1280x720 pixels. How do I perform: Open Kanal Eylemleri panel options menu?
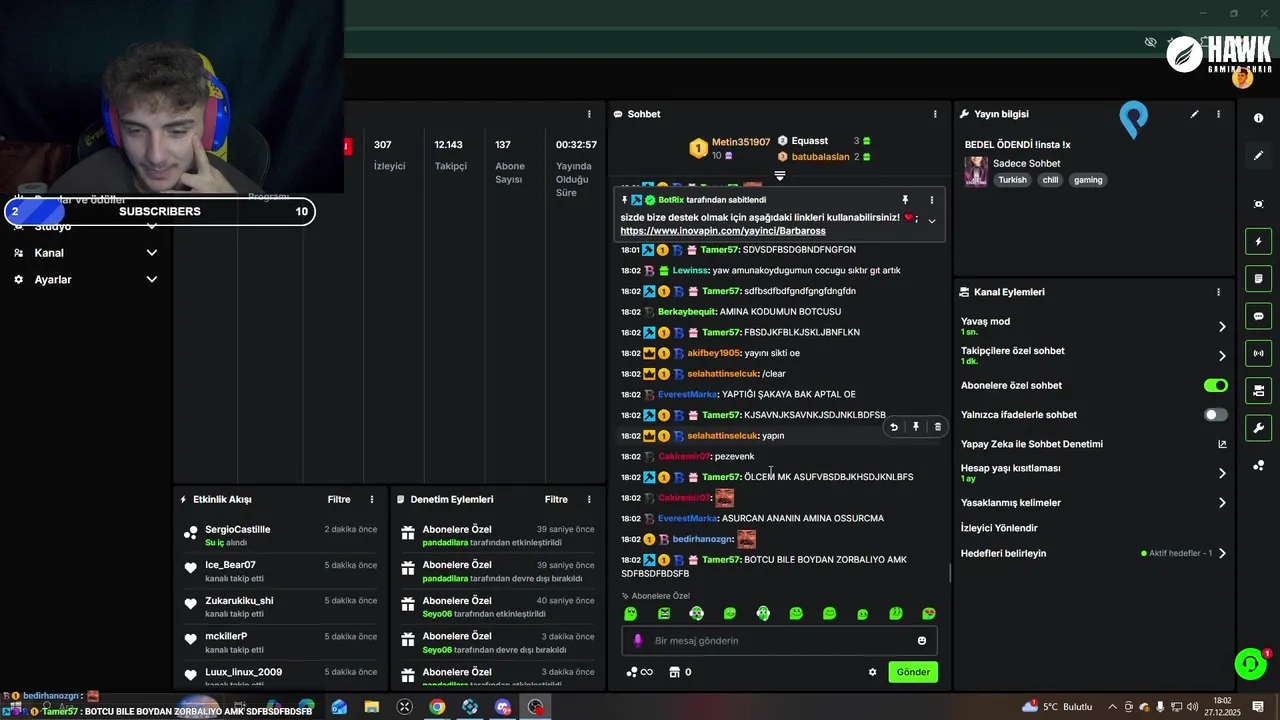[x=1218, y=292]
